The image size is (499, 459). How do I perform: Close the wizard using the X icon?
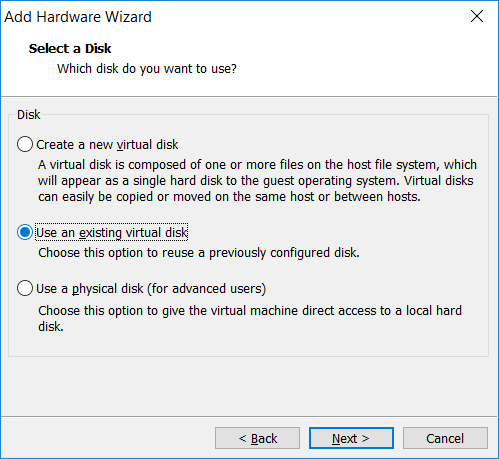(x=477, y=16)
